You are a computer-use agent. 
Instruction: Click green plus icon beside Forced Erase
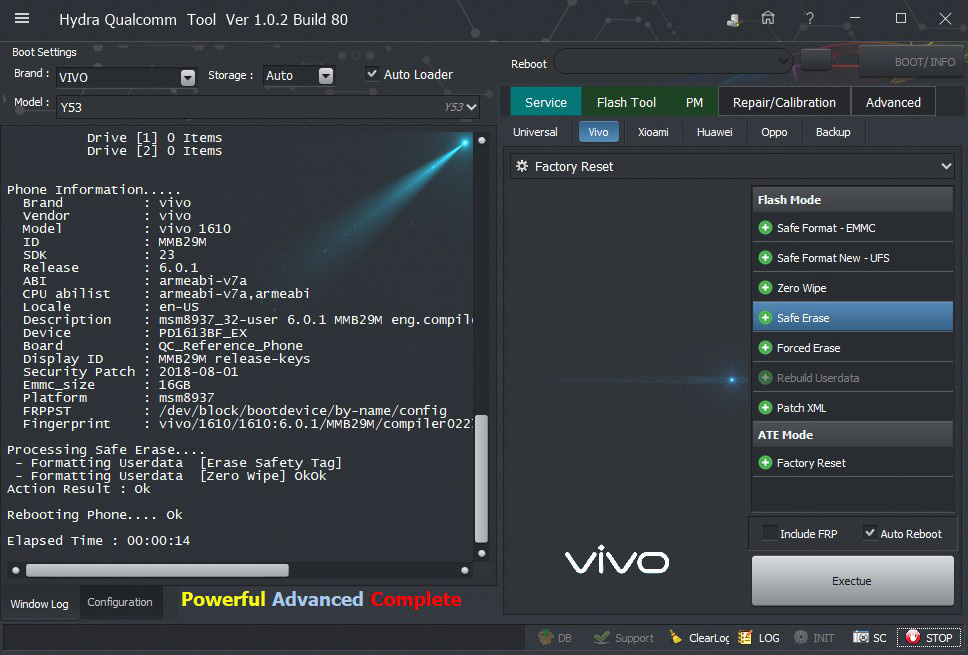pyautogui.click(x=765, y=348)
